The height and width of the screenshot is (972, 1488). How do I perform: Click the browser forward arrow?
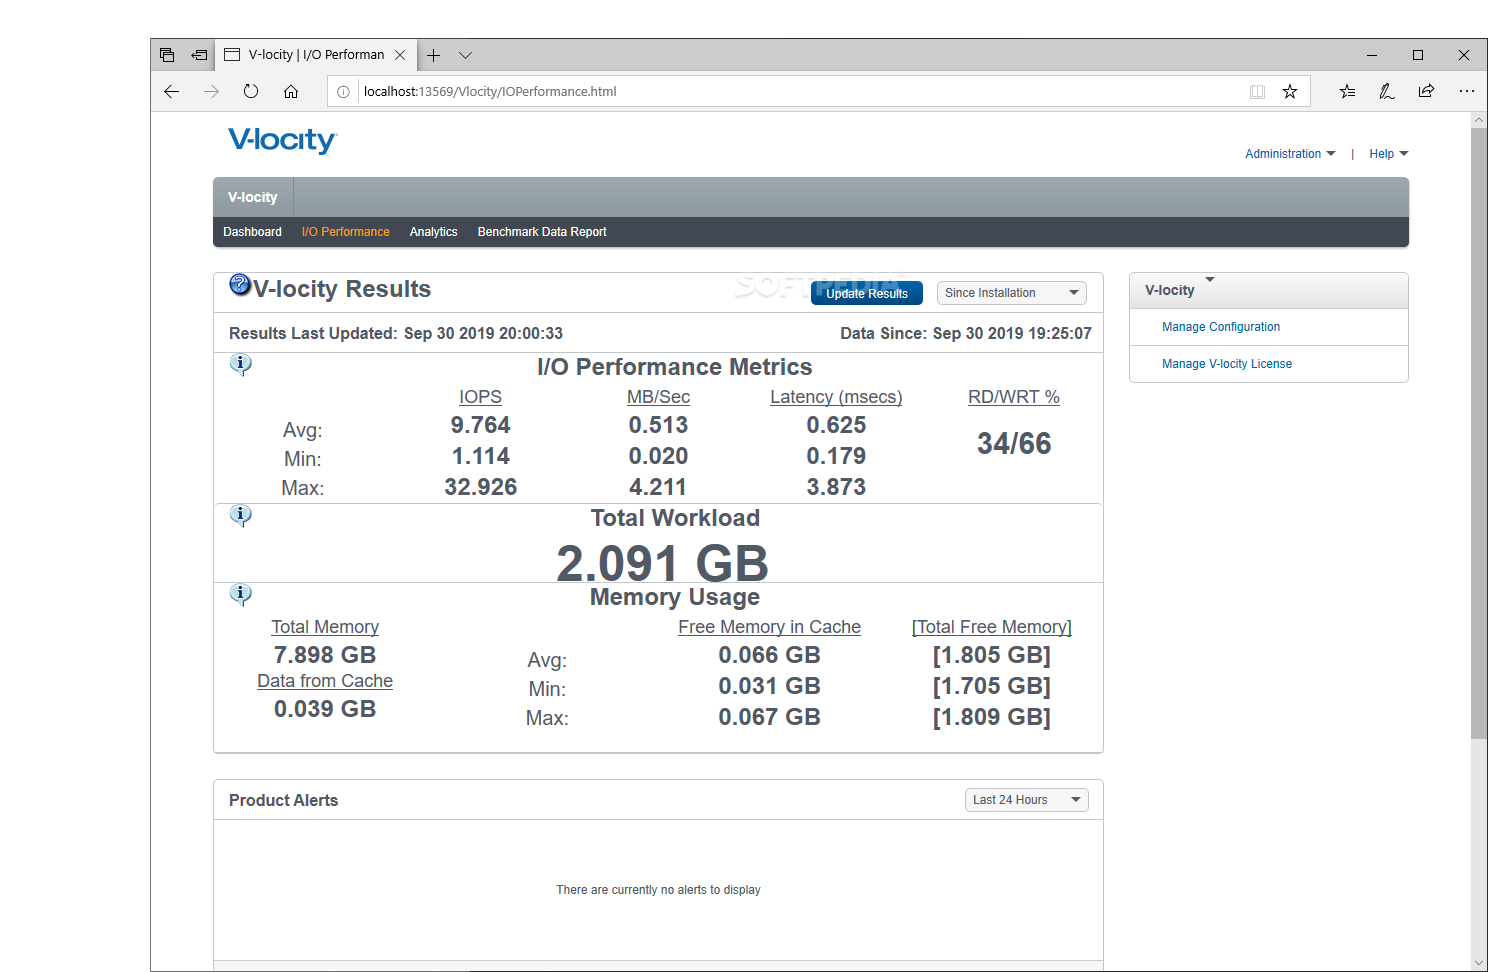(x=211, y=91)
